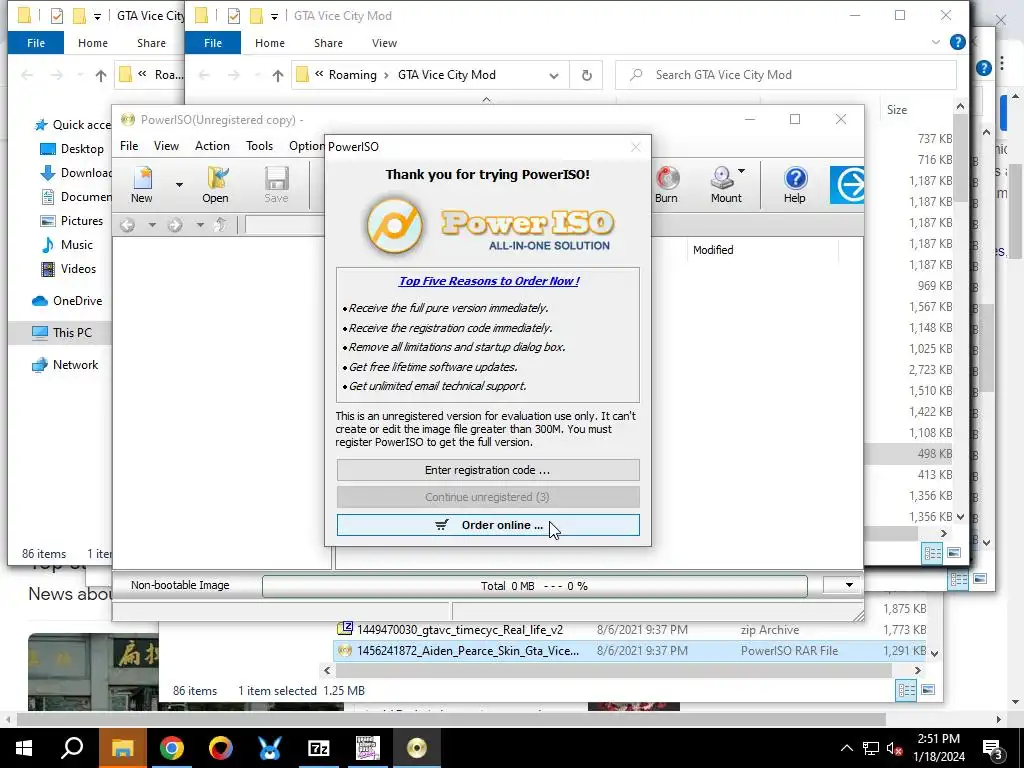Click the back navigation arrow in PowerISO
Screen dimensions: 1024x768
click(128, 225)
